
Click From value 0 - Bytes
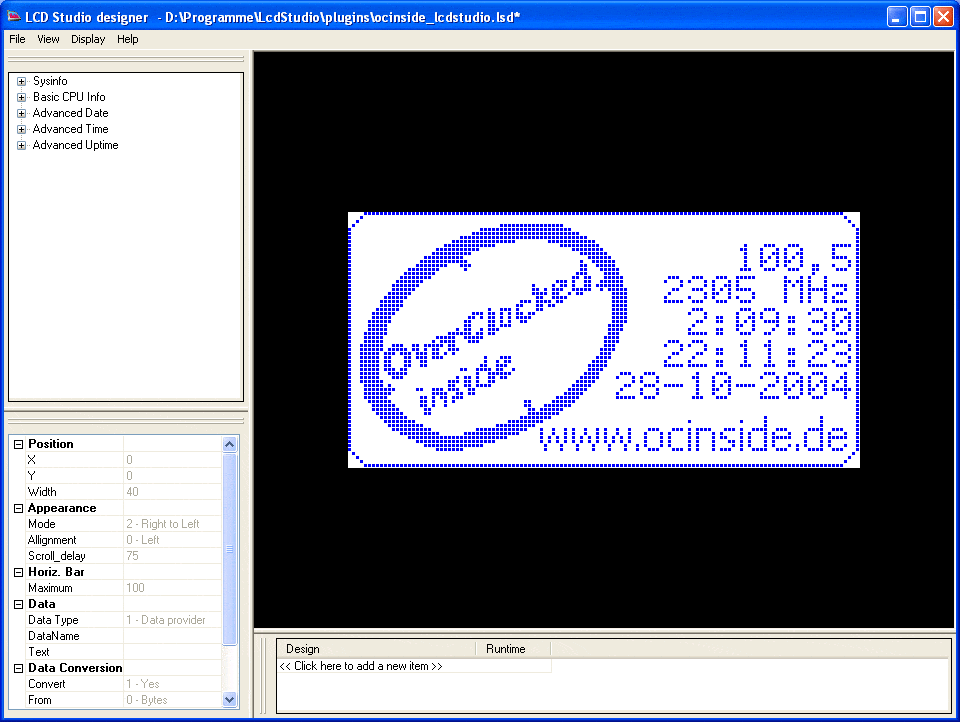point(173,700)
